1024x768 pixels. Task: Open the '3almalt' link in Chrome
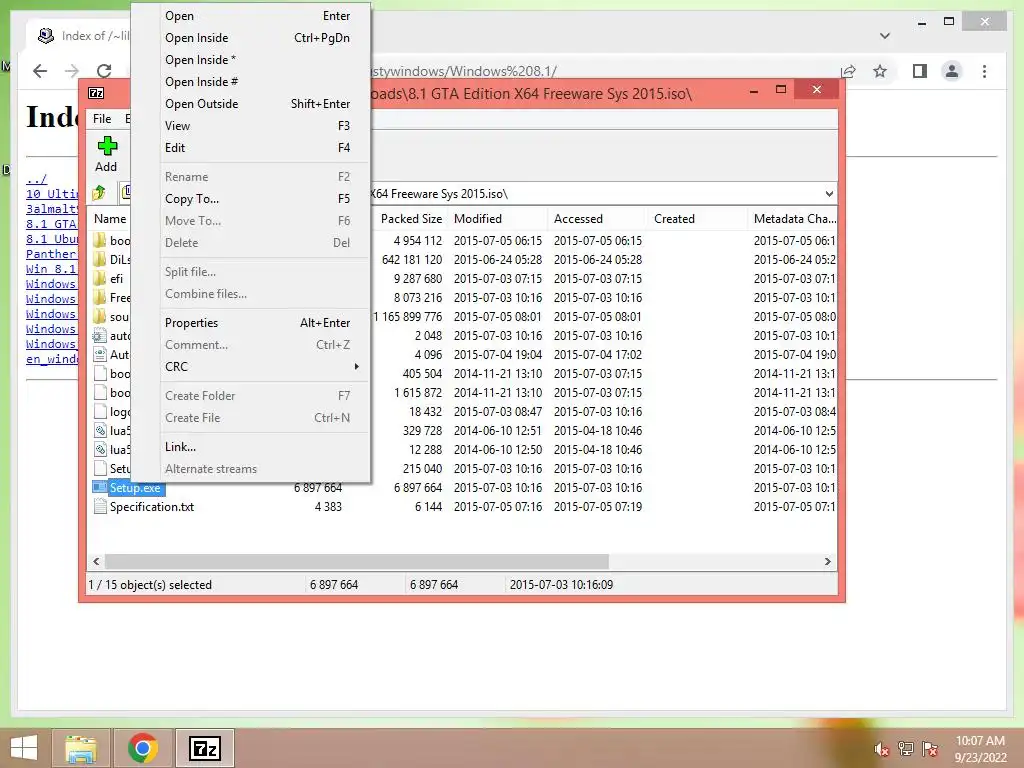tap(52, 208)
